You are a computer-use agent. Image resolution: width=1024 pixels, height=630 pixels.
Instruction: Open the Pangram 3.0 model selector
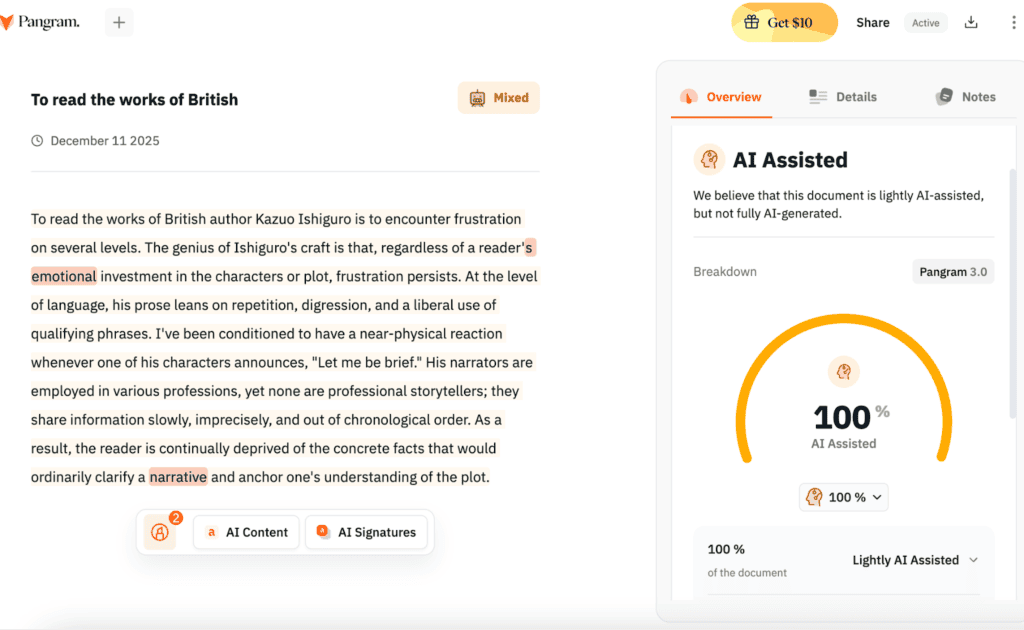click(x=953, y=272)
